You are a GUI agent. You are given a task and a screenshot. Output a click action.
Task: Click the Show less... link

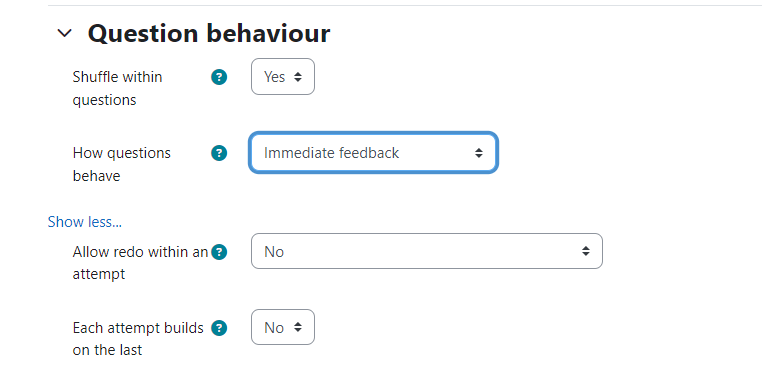click(x=85, y=222)
